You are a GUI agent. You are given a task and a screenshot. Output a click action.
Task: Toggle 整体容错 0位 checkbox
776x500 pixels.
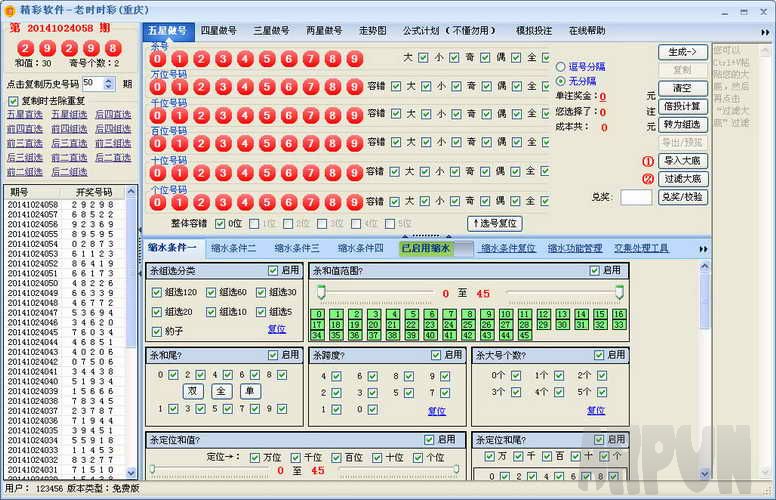[x=220, y=224]
